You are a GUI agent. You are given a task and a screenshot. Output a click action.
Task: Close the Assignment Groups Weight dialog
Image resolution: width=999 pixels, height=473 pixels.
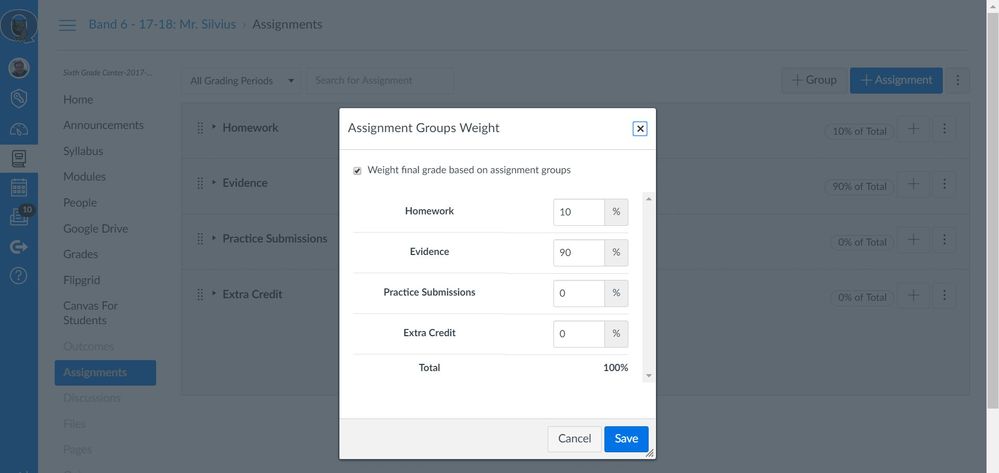point(640,128)
